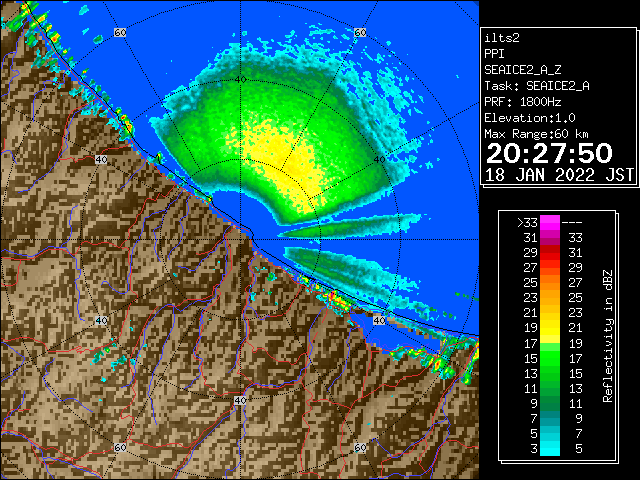Pick the yellow 19–21 dBZ legend swatch

550,328
